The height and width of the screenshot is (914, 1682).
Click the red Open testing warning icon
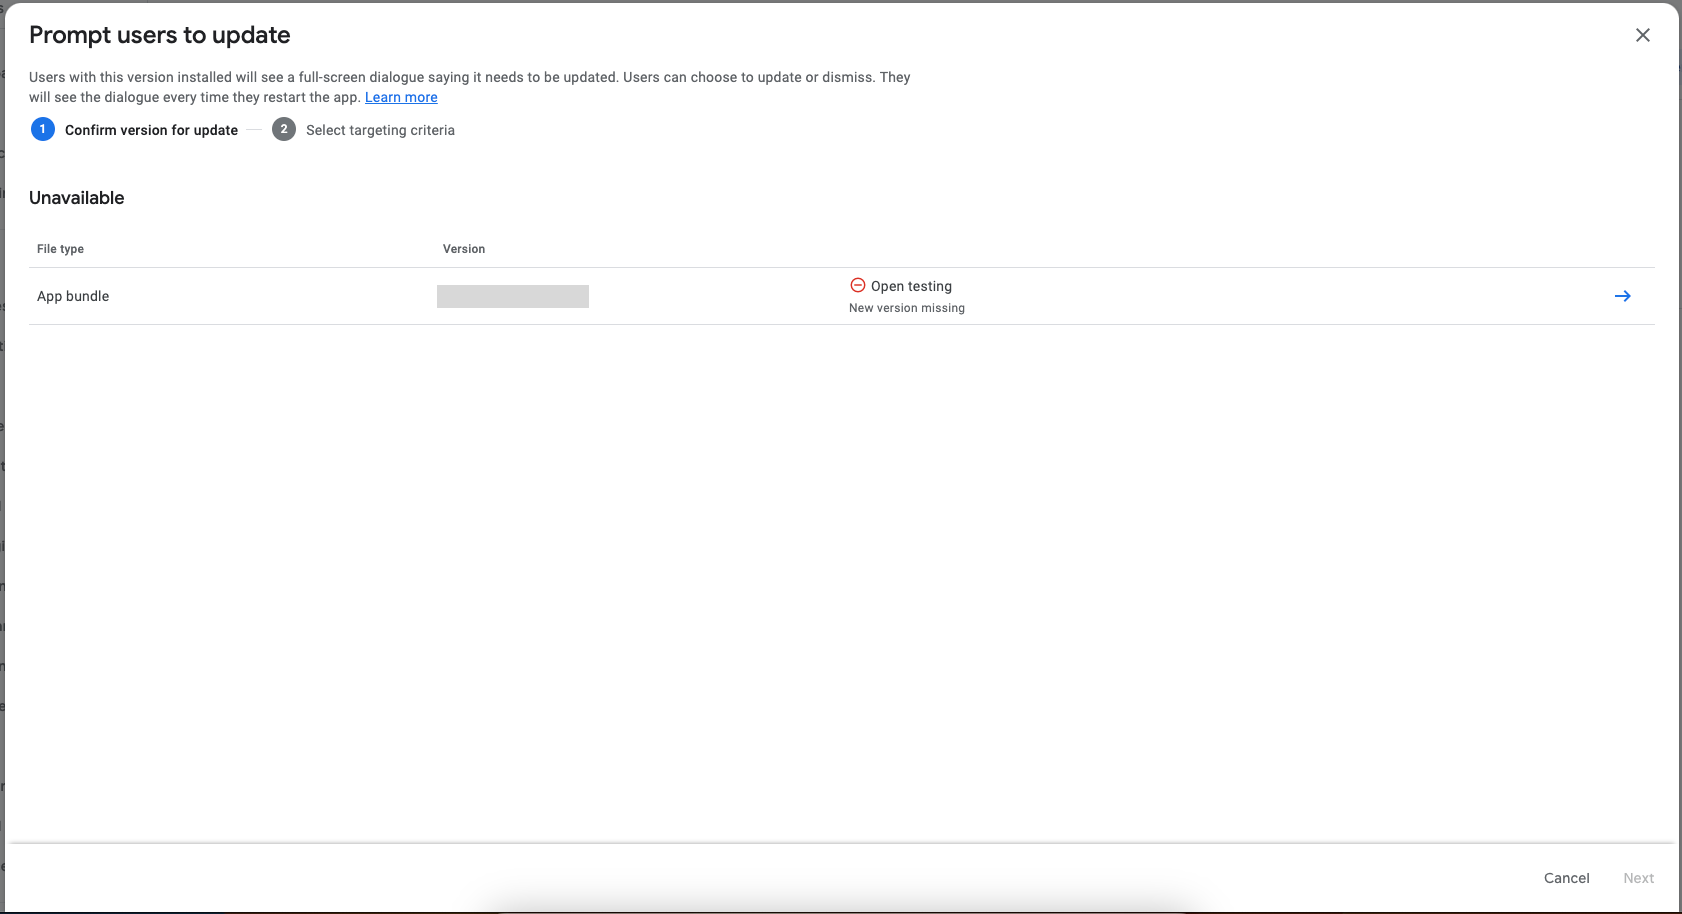coord(857,286)
